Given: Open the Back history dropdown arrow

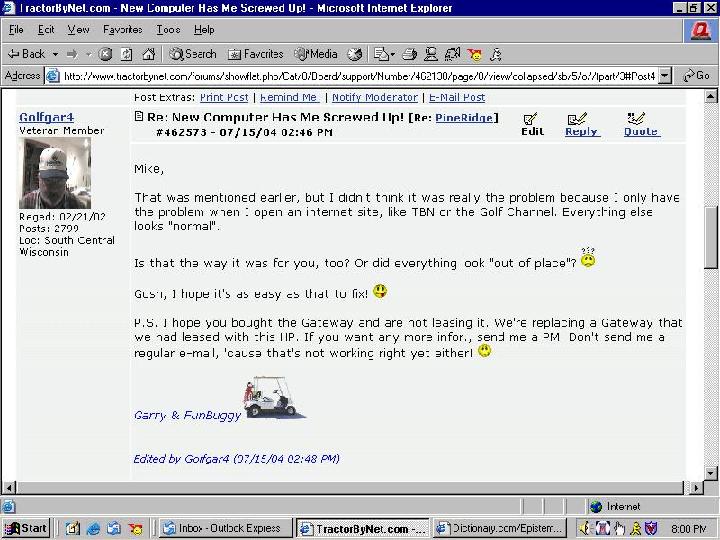Looking at the screenshot, I should tap(55, 54).
